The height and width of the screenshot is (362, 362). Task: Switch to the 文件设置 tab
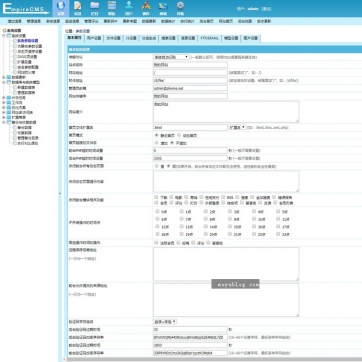(113, 38)
